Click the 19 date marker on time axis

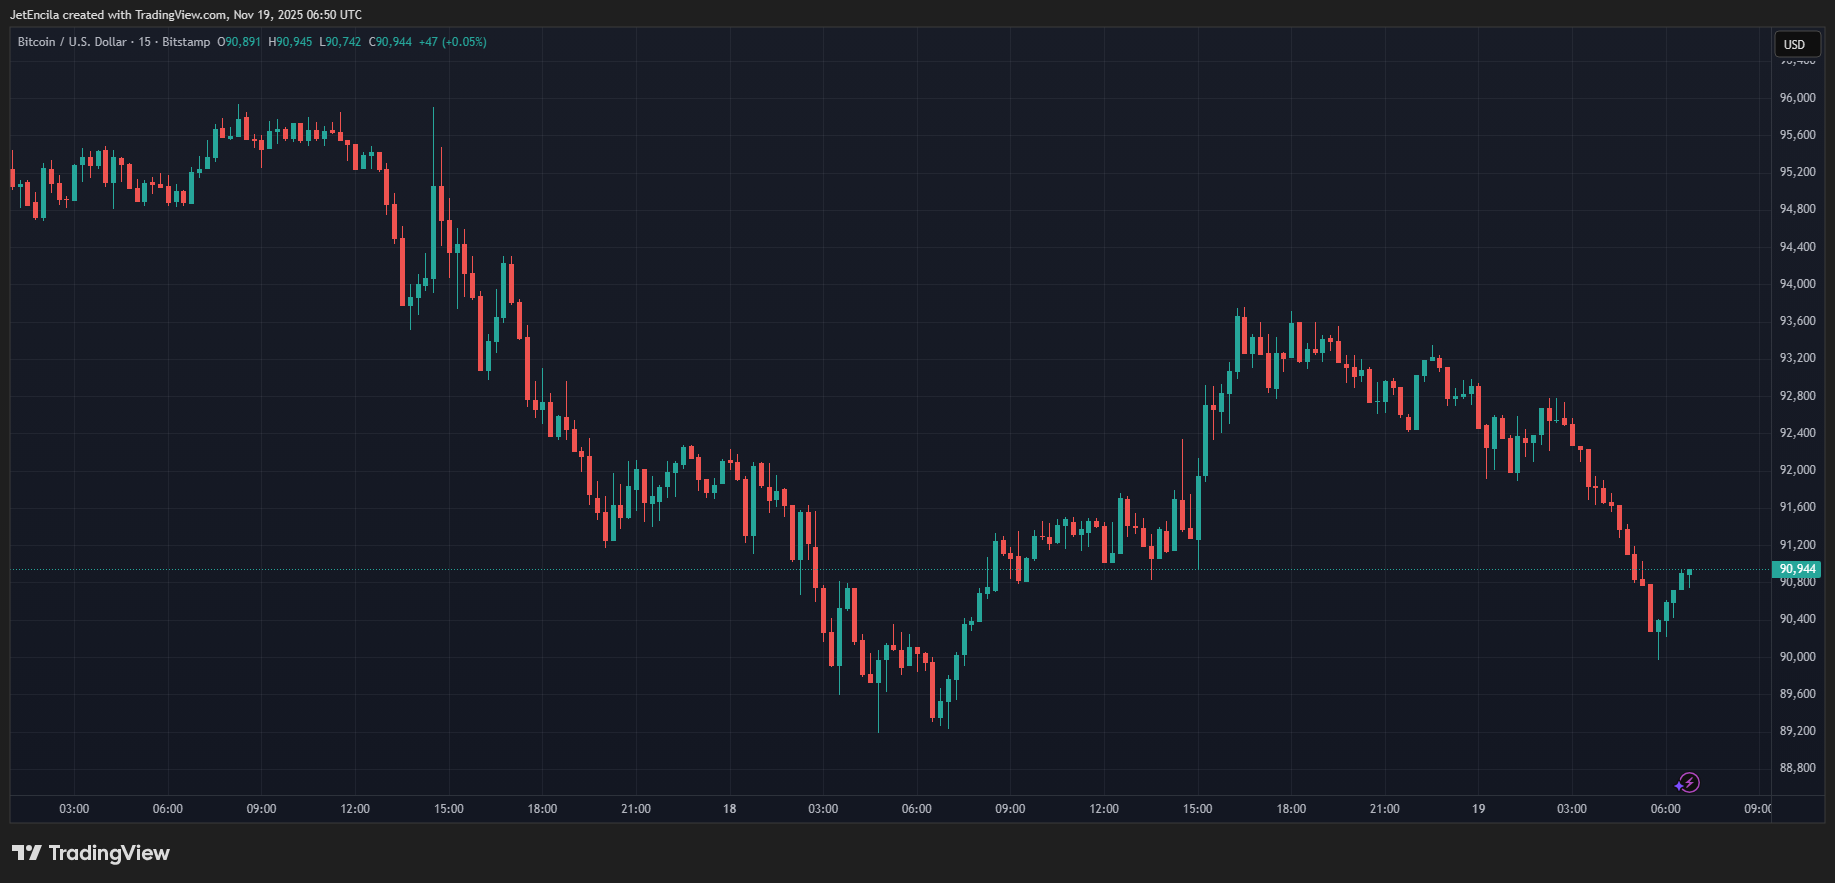(x=1478, y=809)
